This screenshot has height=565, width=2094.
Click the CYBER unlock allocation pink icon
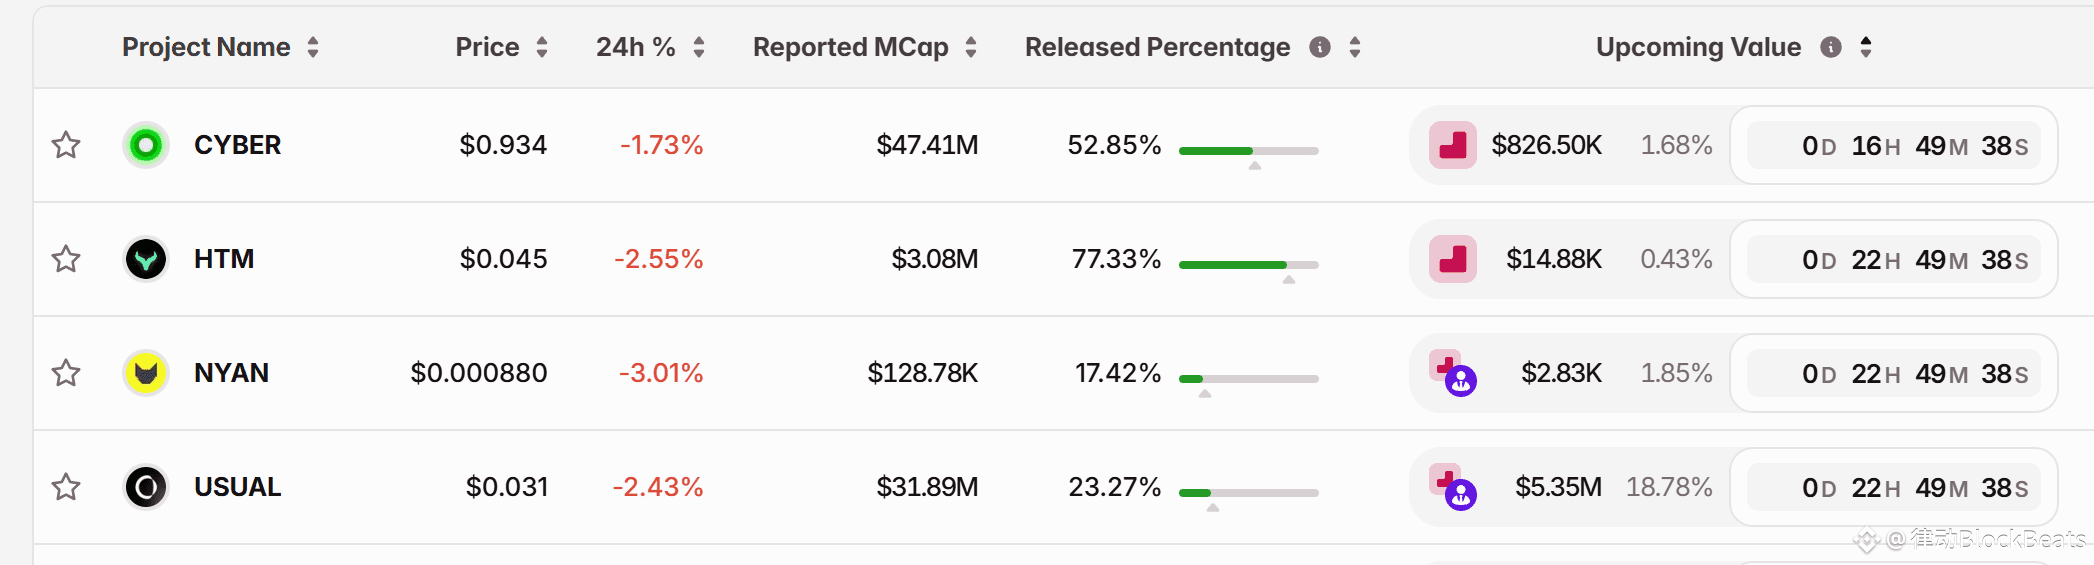tap(1453, 145)
